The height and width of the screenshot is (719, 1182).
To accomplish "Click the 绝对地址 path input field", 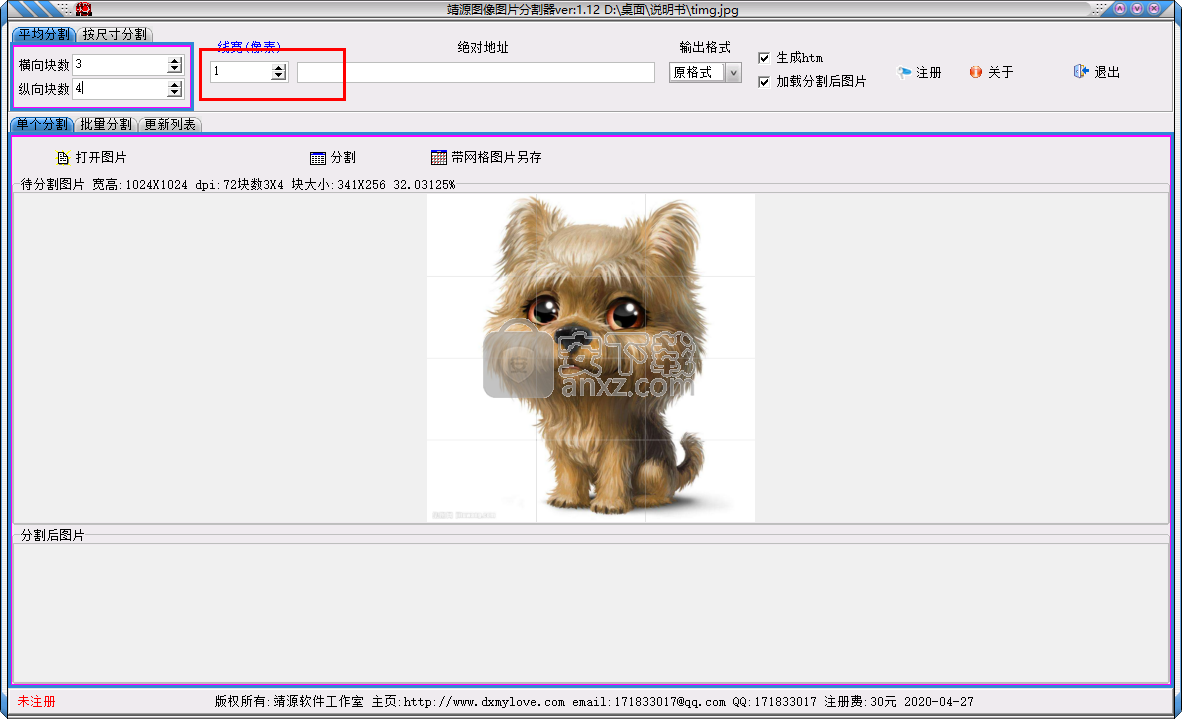I will point(476,72).
